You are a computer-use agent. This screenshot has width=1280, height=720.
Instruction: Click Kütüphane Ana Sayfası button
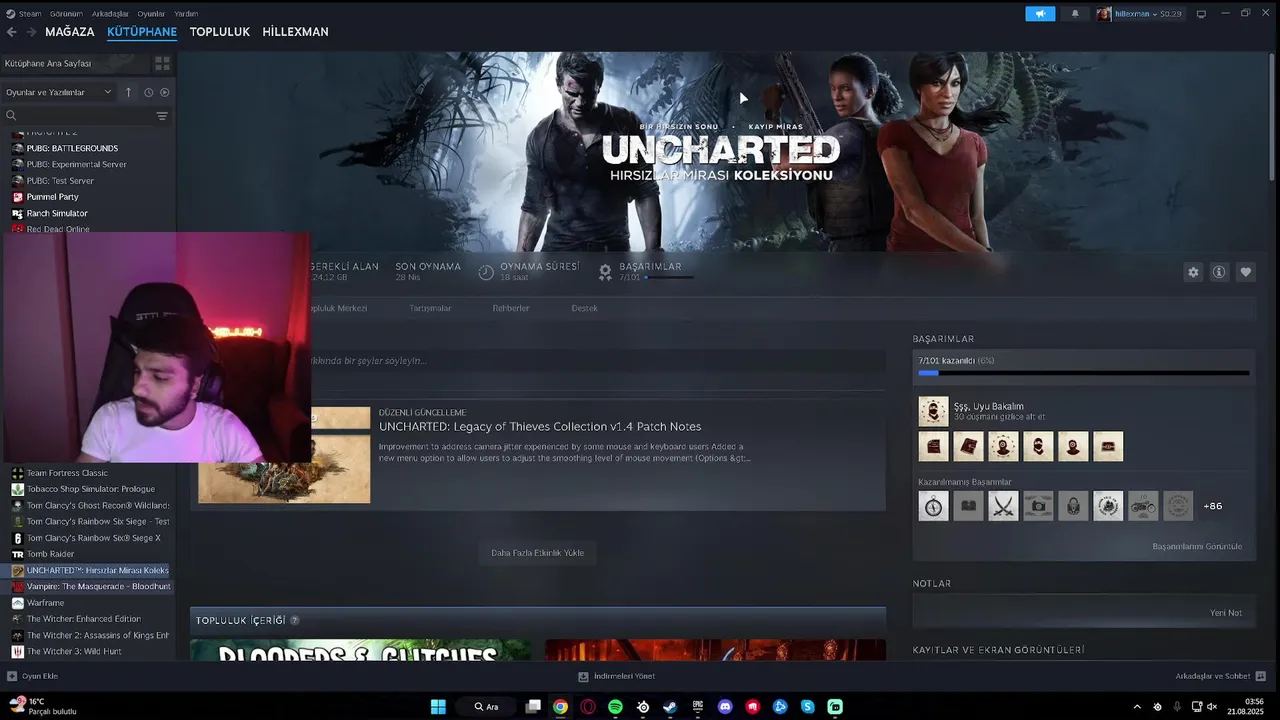click(75, 63)
